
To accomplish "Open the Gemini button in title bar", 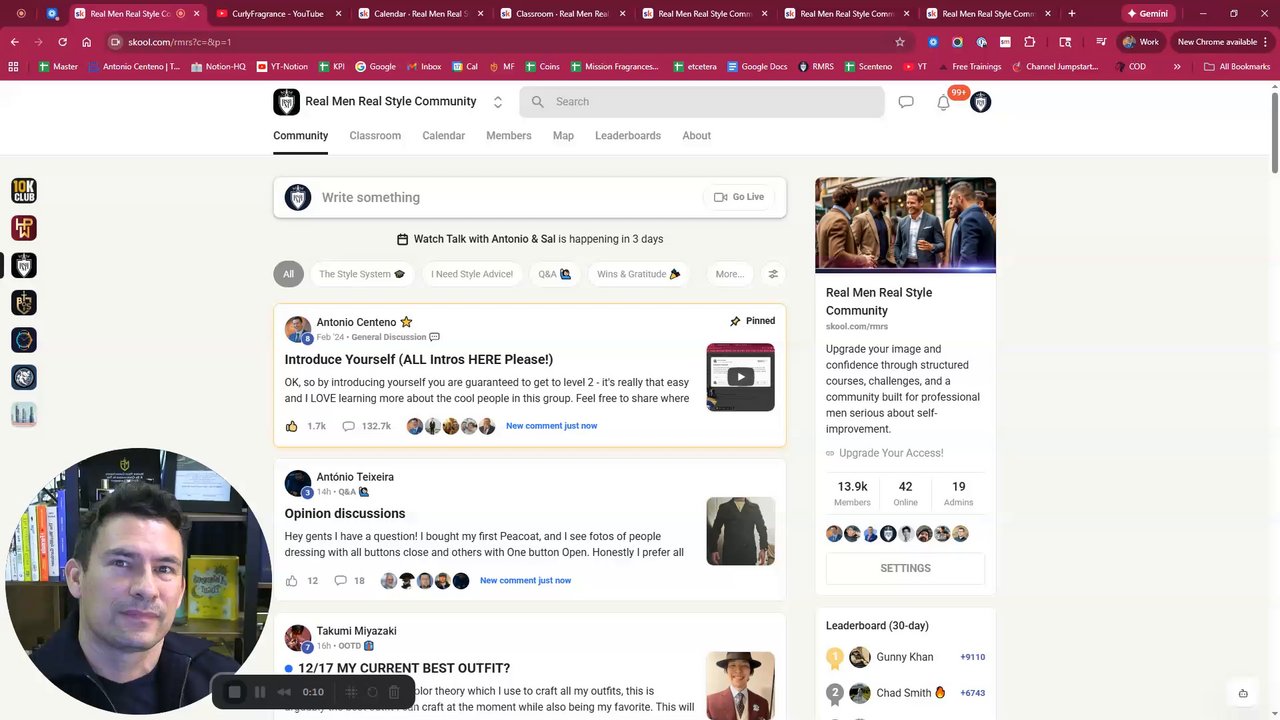I will [1147, 14].
